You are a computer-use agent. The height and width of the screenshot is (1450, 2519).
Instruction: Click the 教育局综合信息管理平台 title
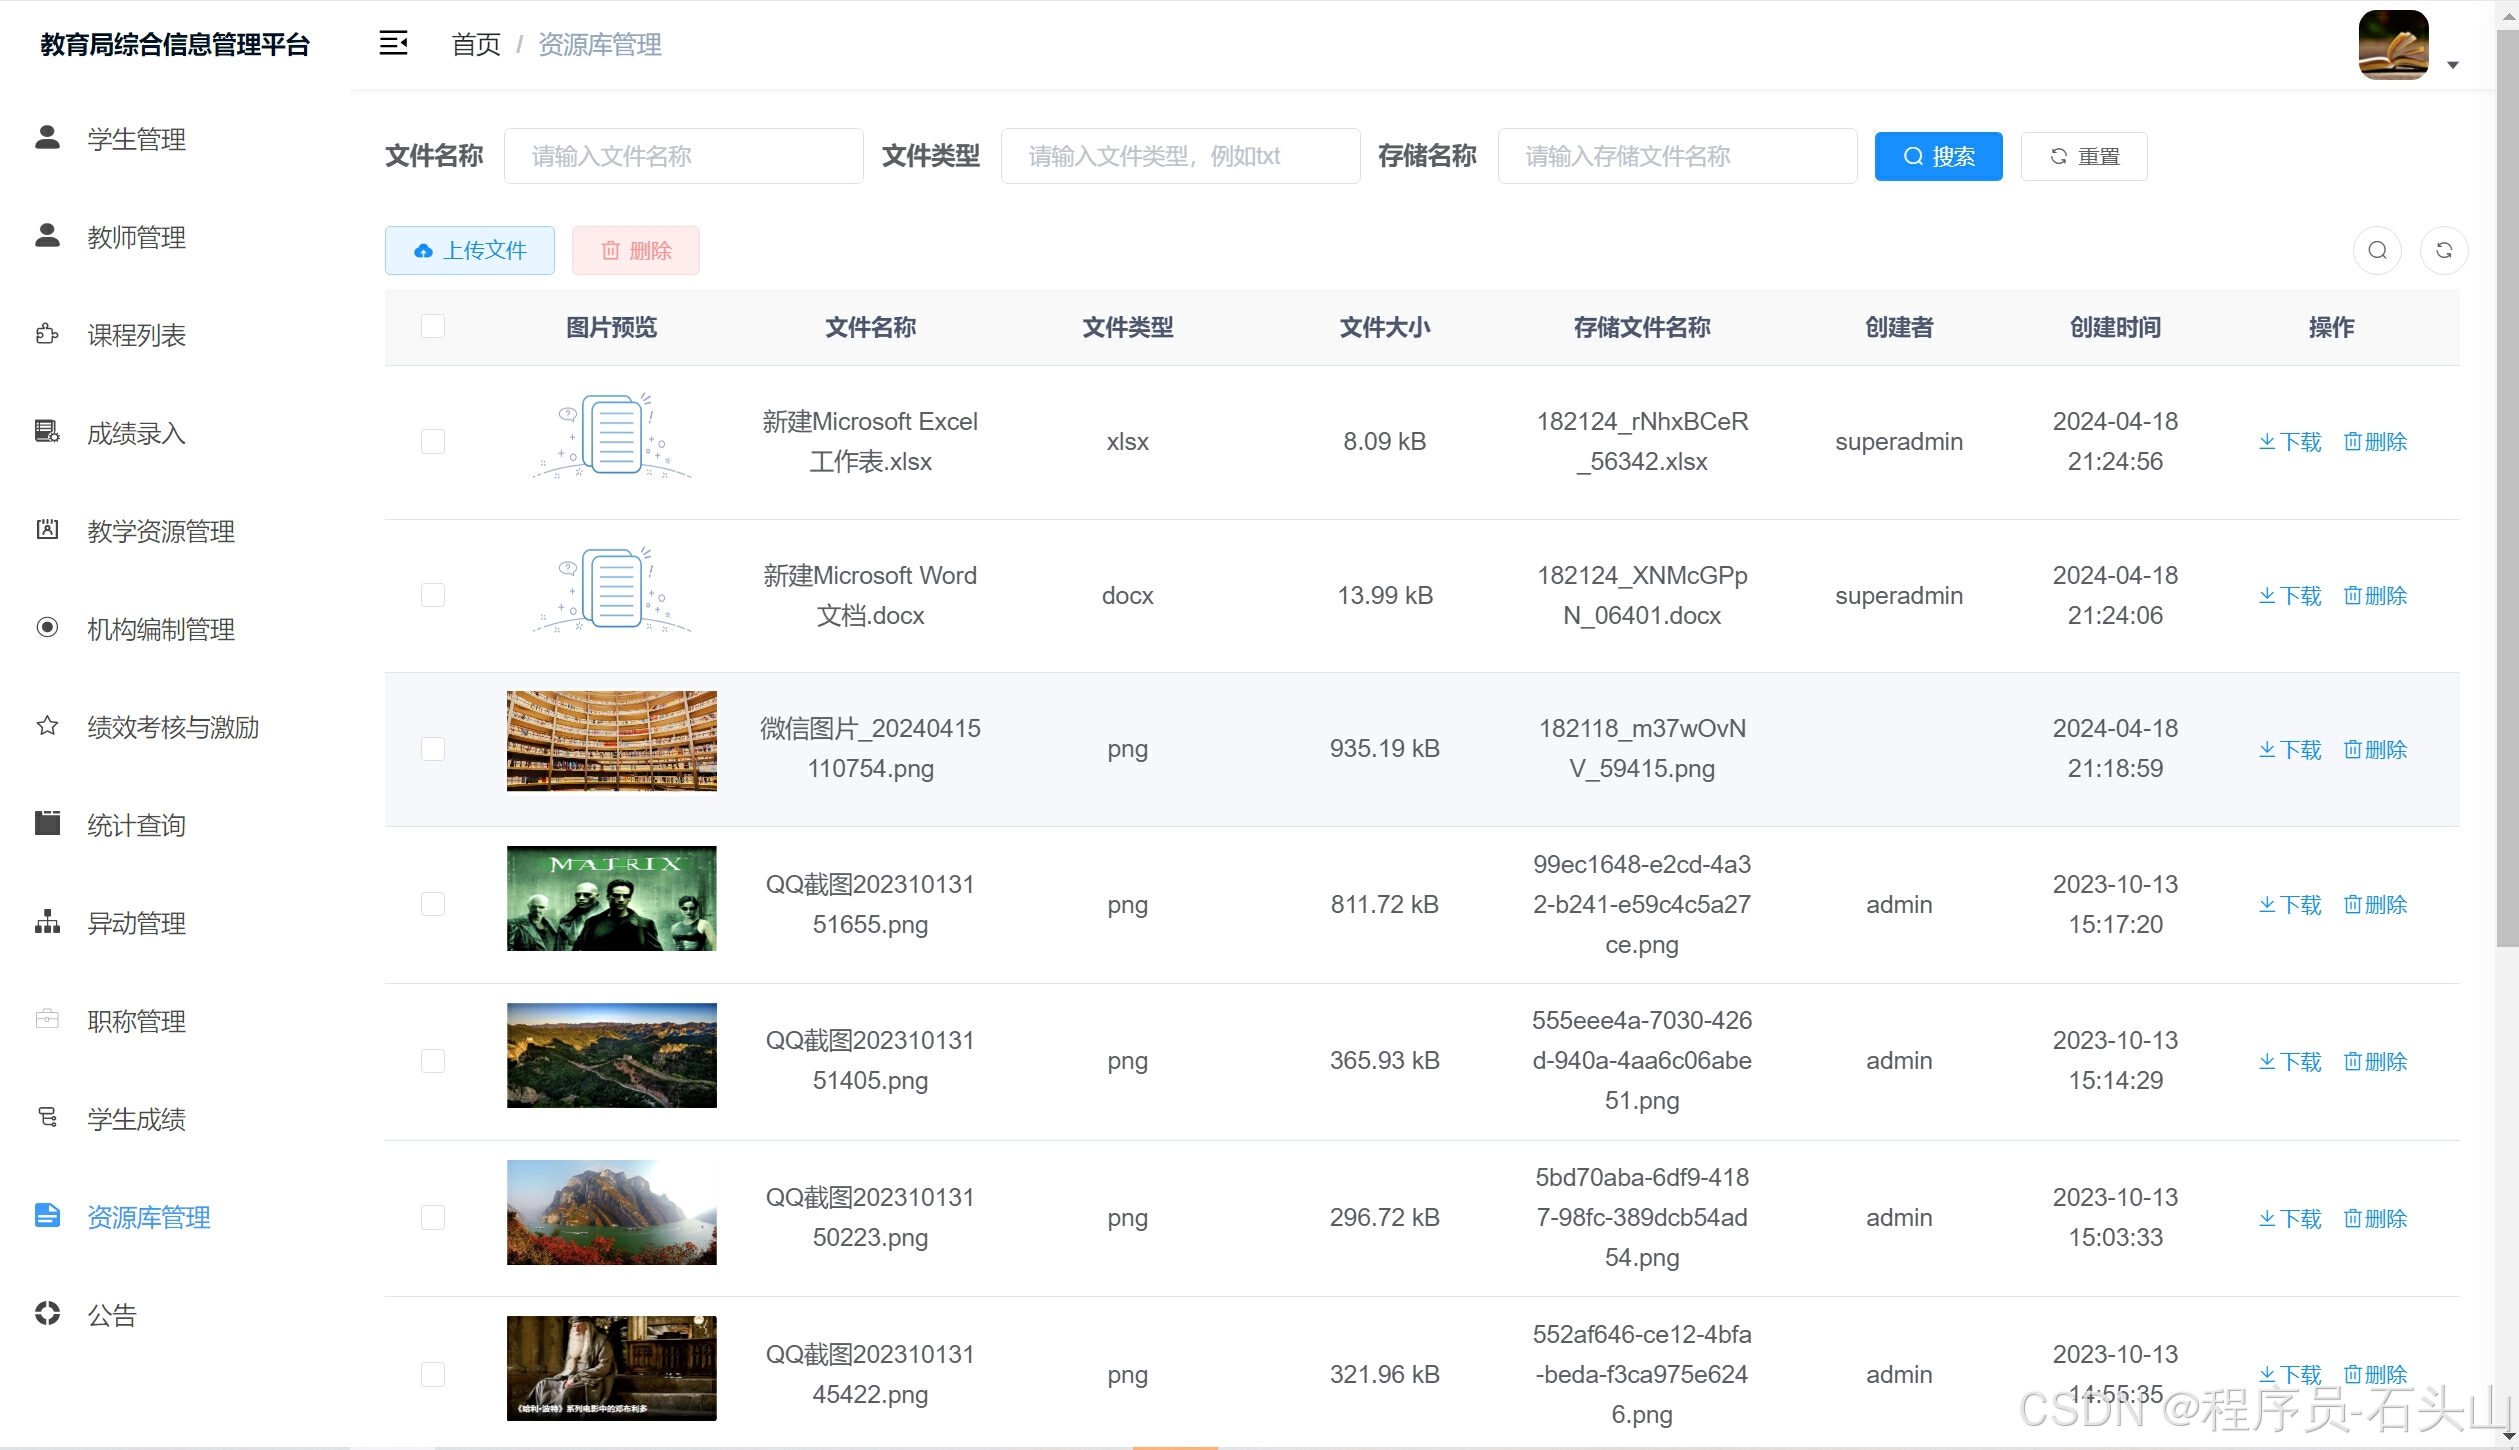[175, 45]
